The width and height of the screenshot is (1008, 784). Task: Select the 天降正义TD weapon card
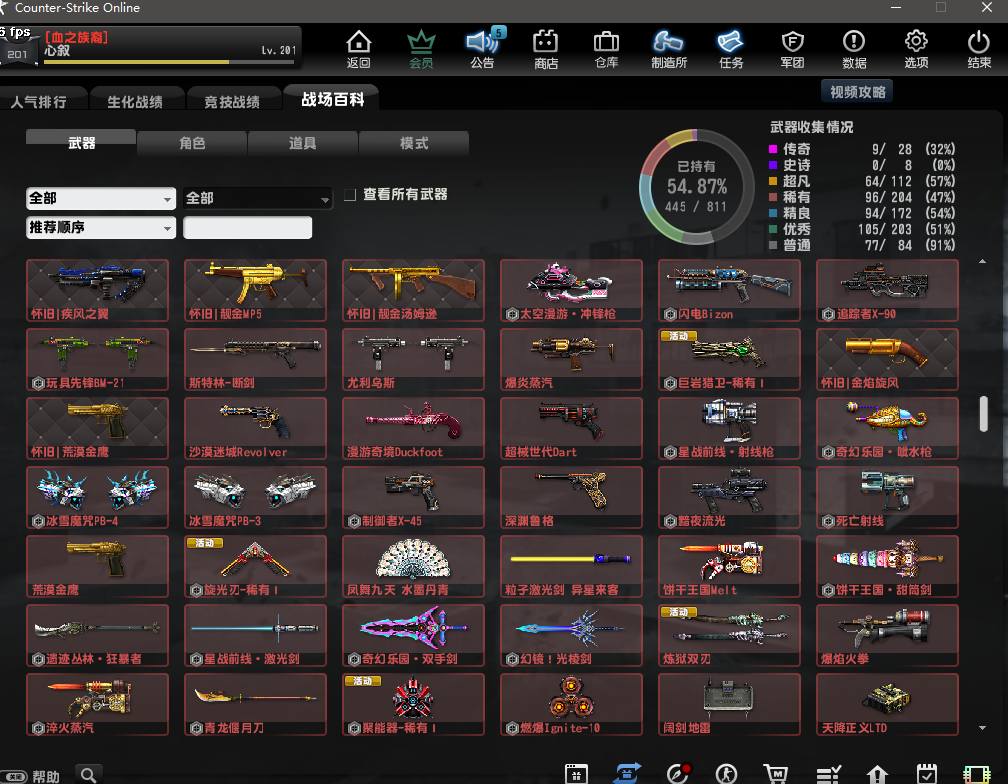887,704
